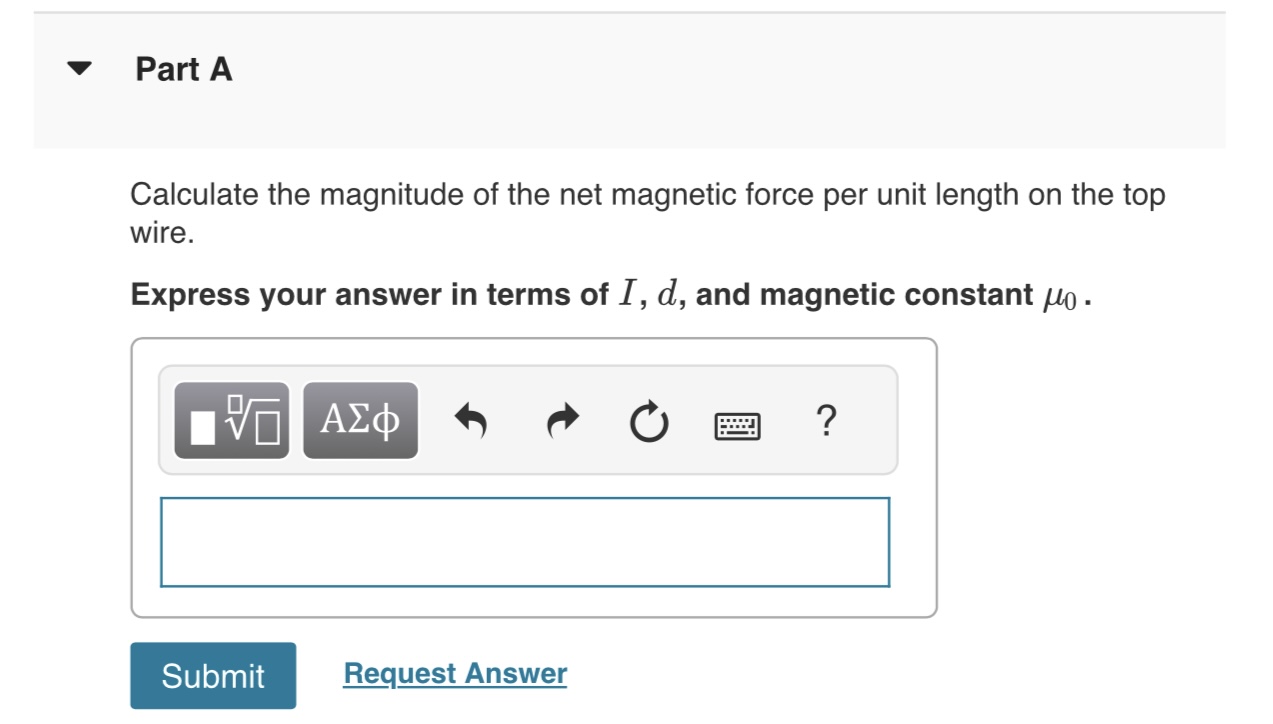
Task: Click the undo arrow in the equation toolbar
Action: point(470,420)
